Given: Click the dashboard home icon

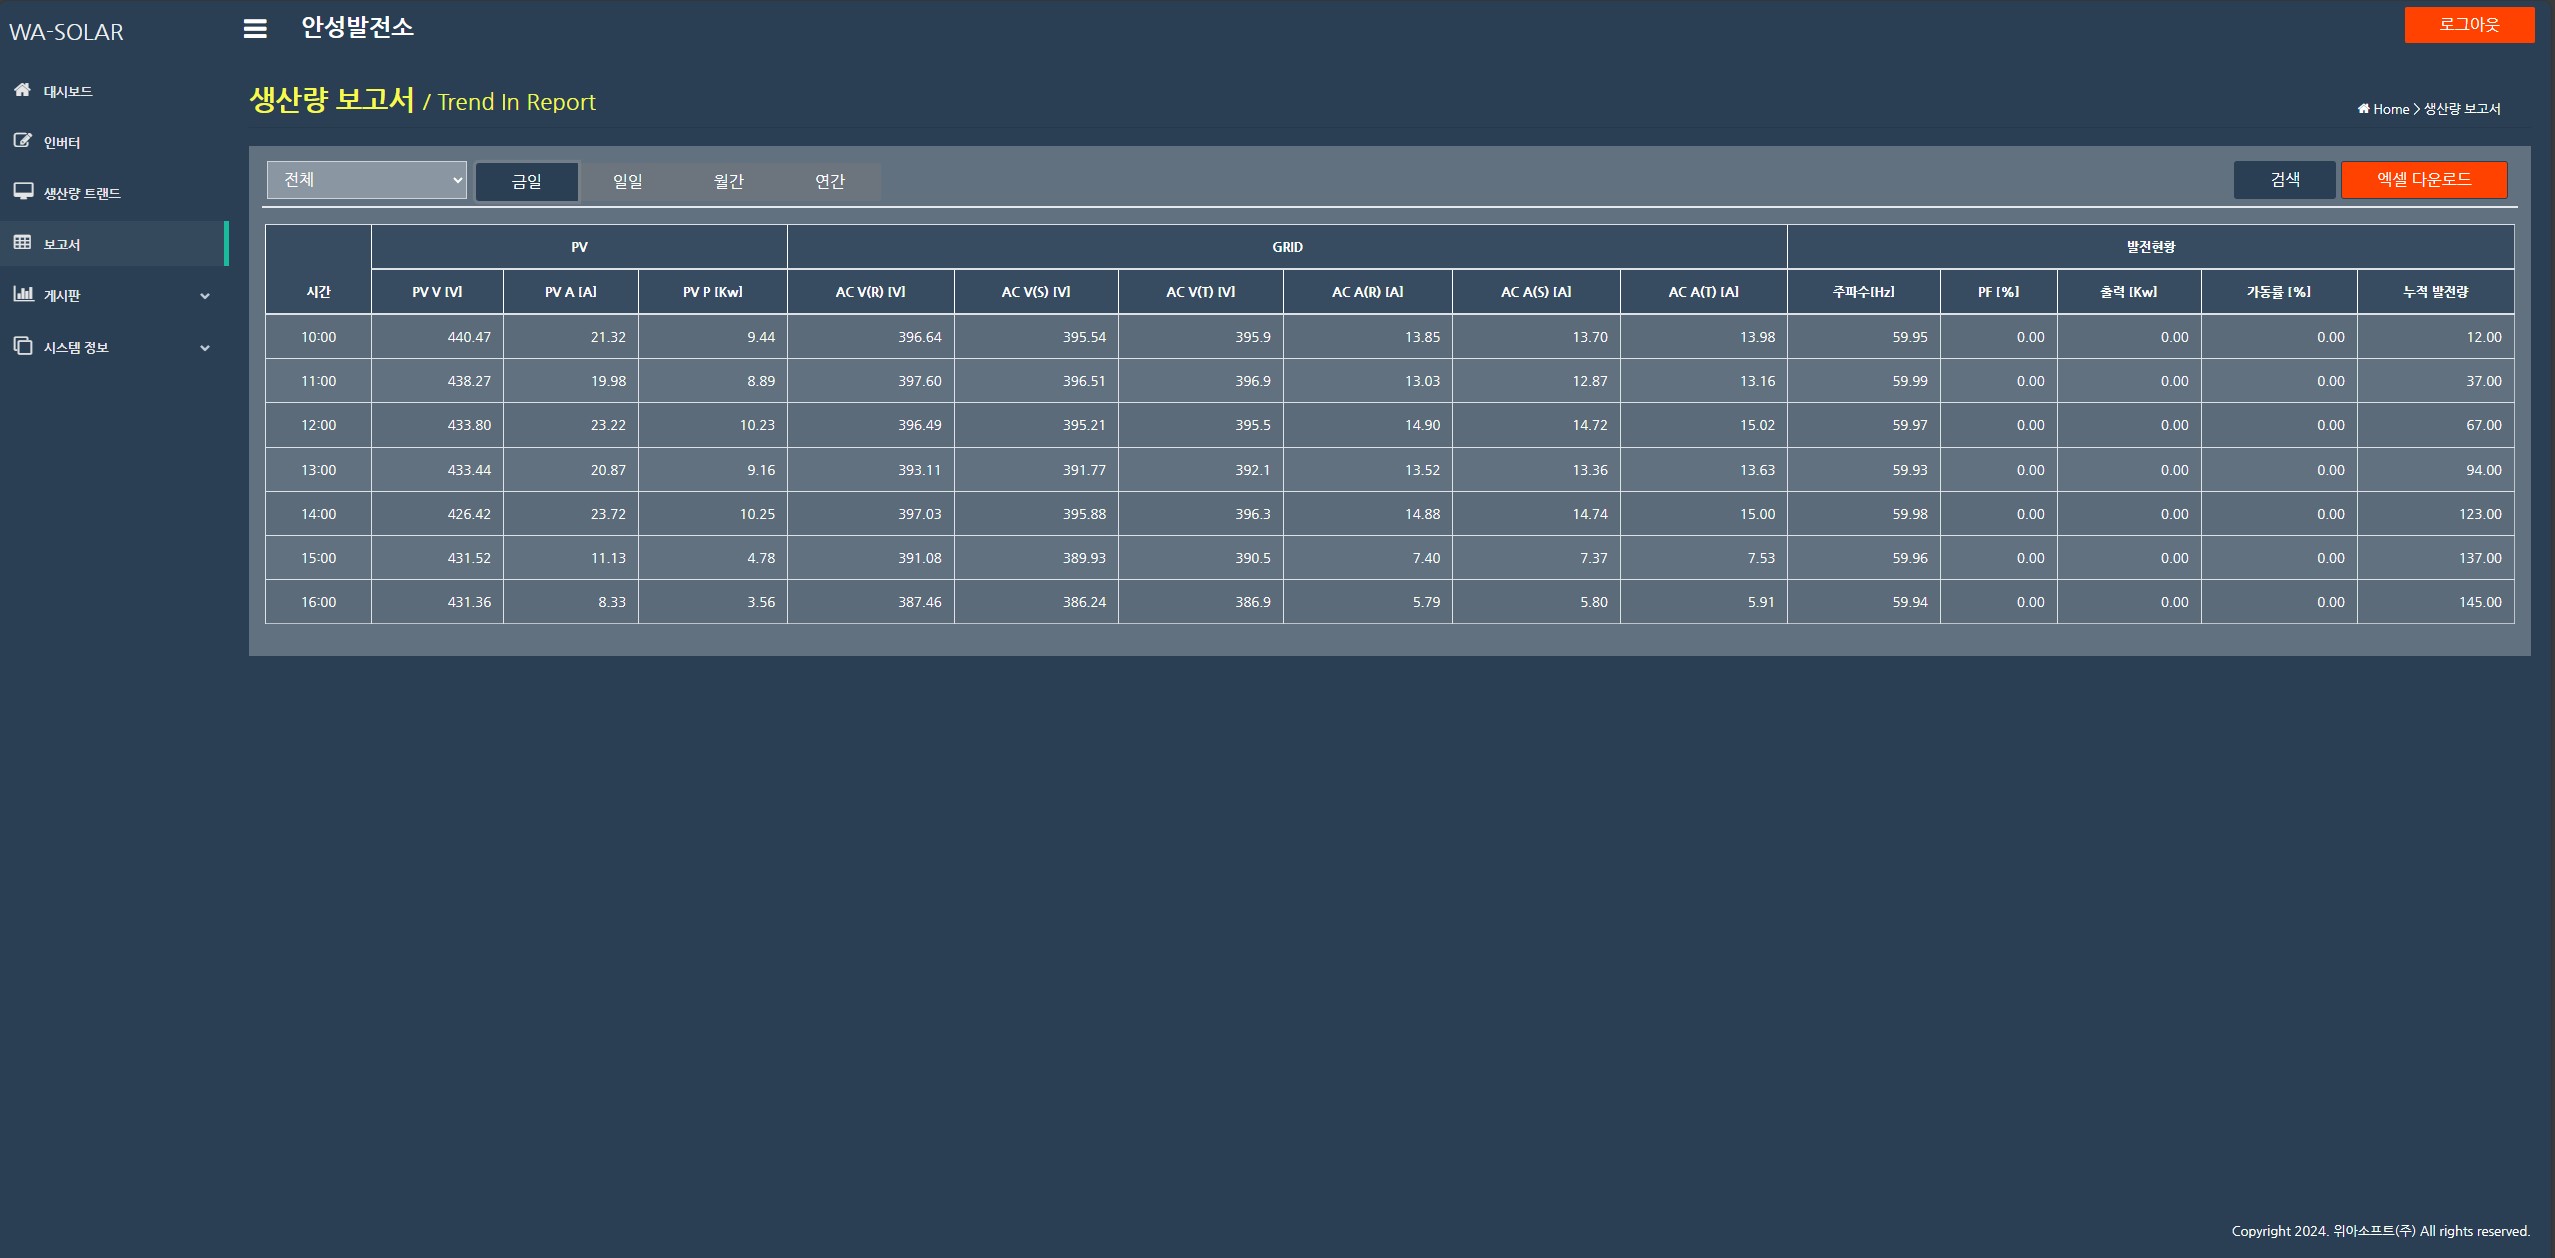Looking at the screenshot, I should tap(22, 90).
